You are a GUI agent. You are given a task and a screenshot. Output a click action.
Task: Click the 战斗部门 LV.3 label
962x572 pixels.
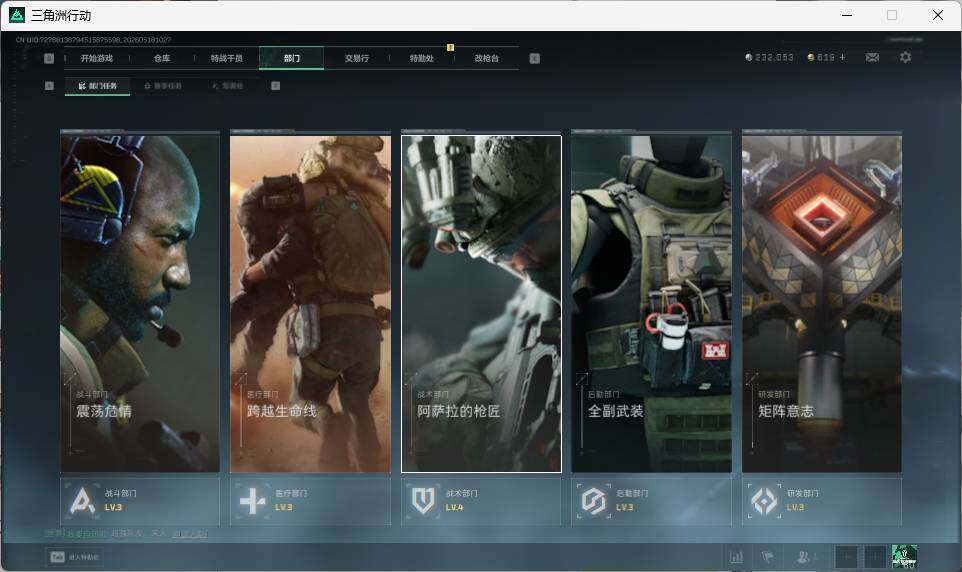pos(113,508)
